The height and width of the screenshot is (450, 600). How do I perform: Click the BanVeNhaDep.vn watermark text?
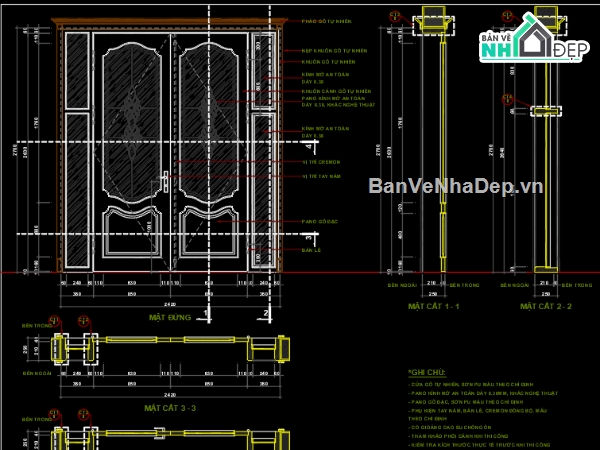click(x=455, y=186)
